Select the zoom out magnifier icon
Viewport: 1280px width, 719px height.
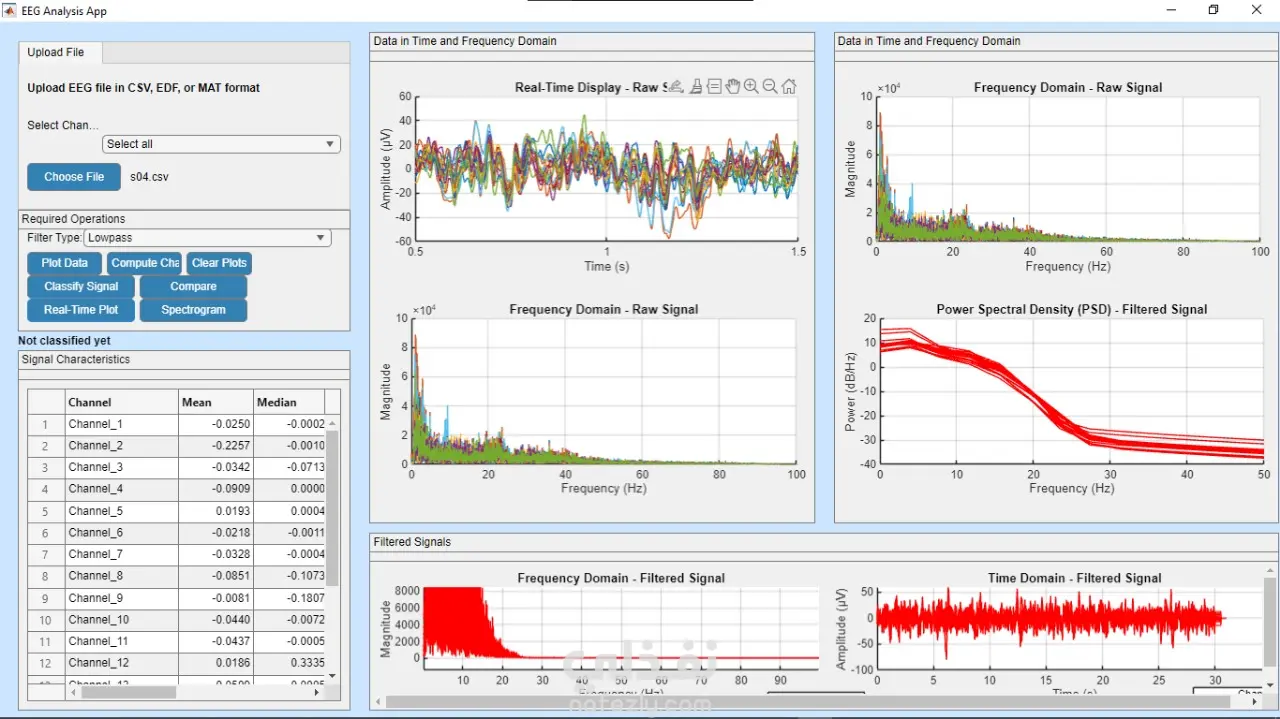point(770,87)
